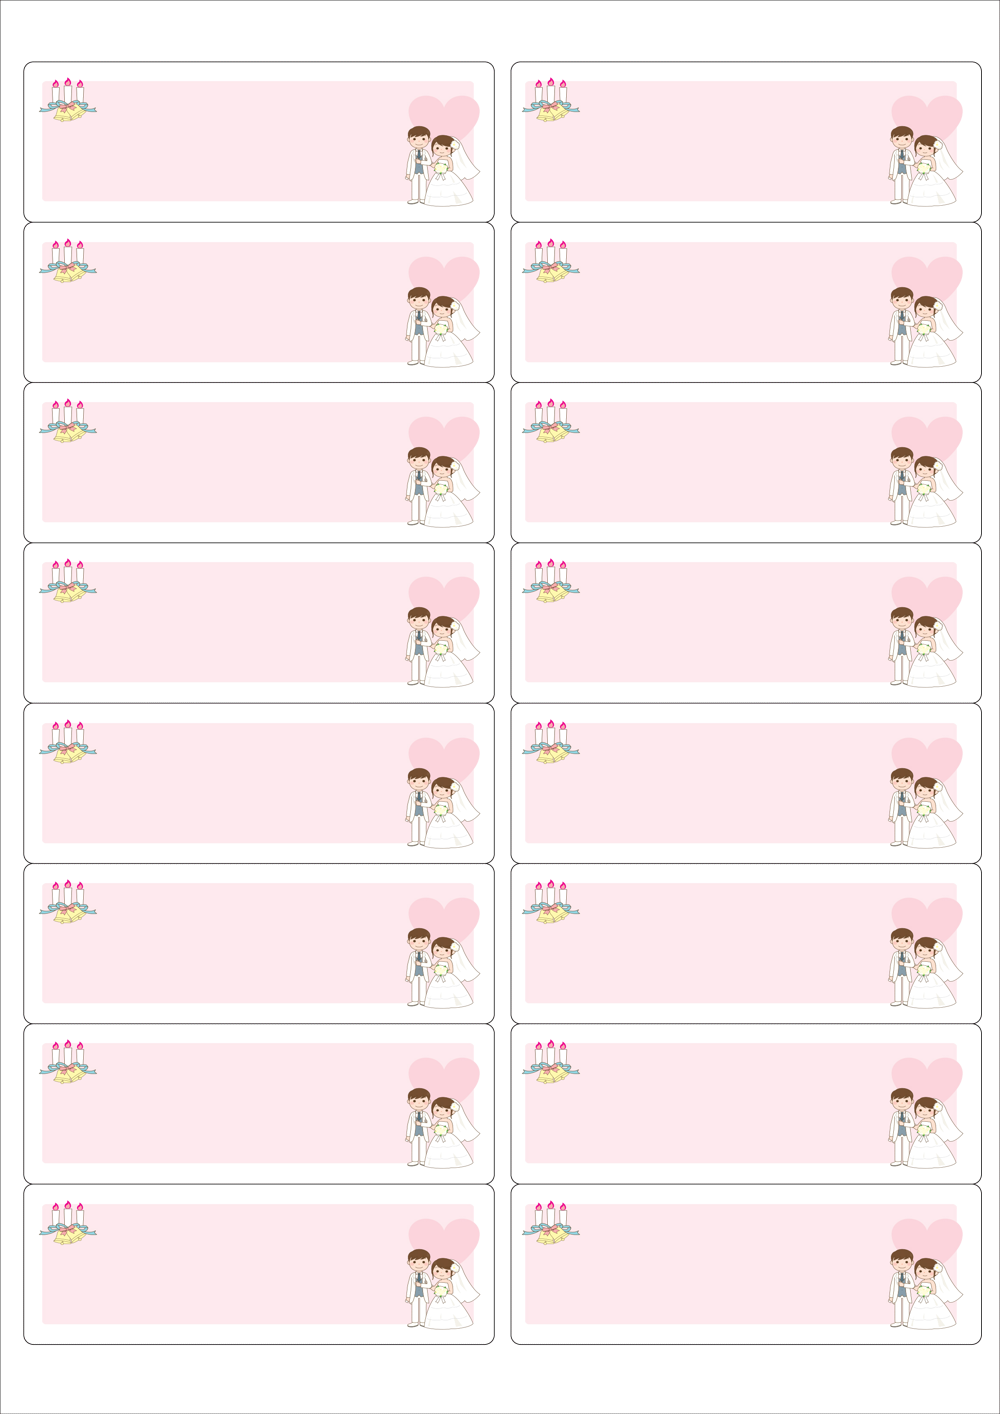The height and width of the screenshot is (1414, 1000).
Task: Click the couple illustration on the seventh-row right label
Action: coord(925,1128)
